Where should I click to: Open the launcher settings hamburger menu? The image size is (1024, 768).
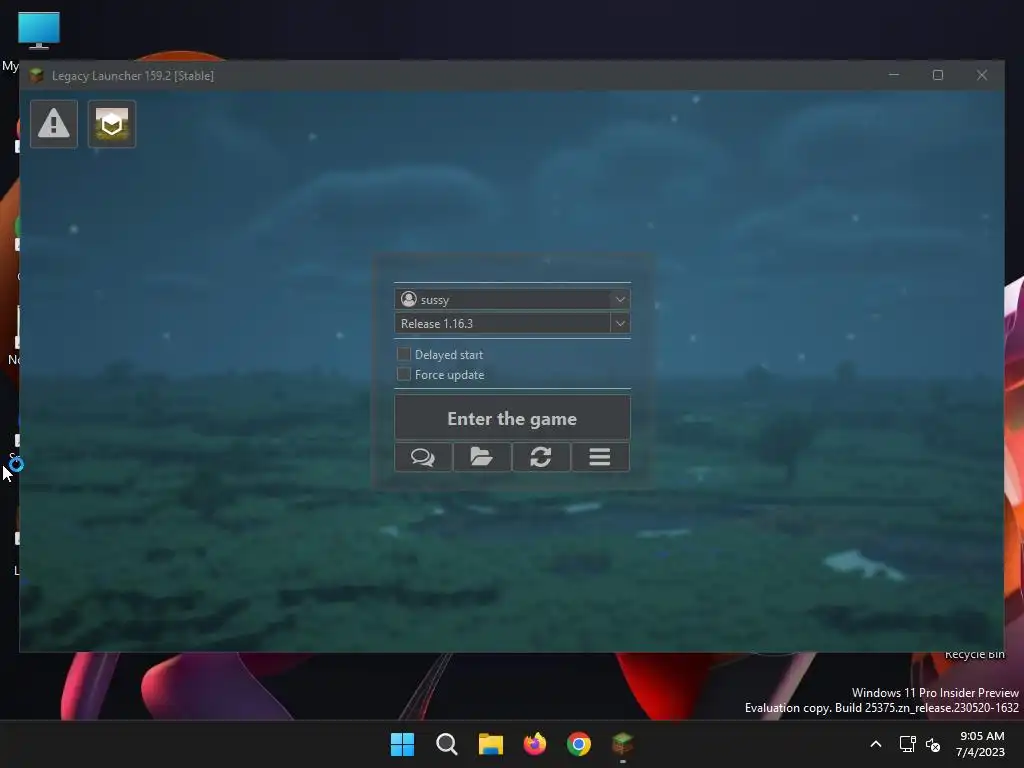[600, 457]
